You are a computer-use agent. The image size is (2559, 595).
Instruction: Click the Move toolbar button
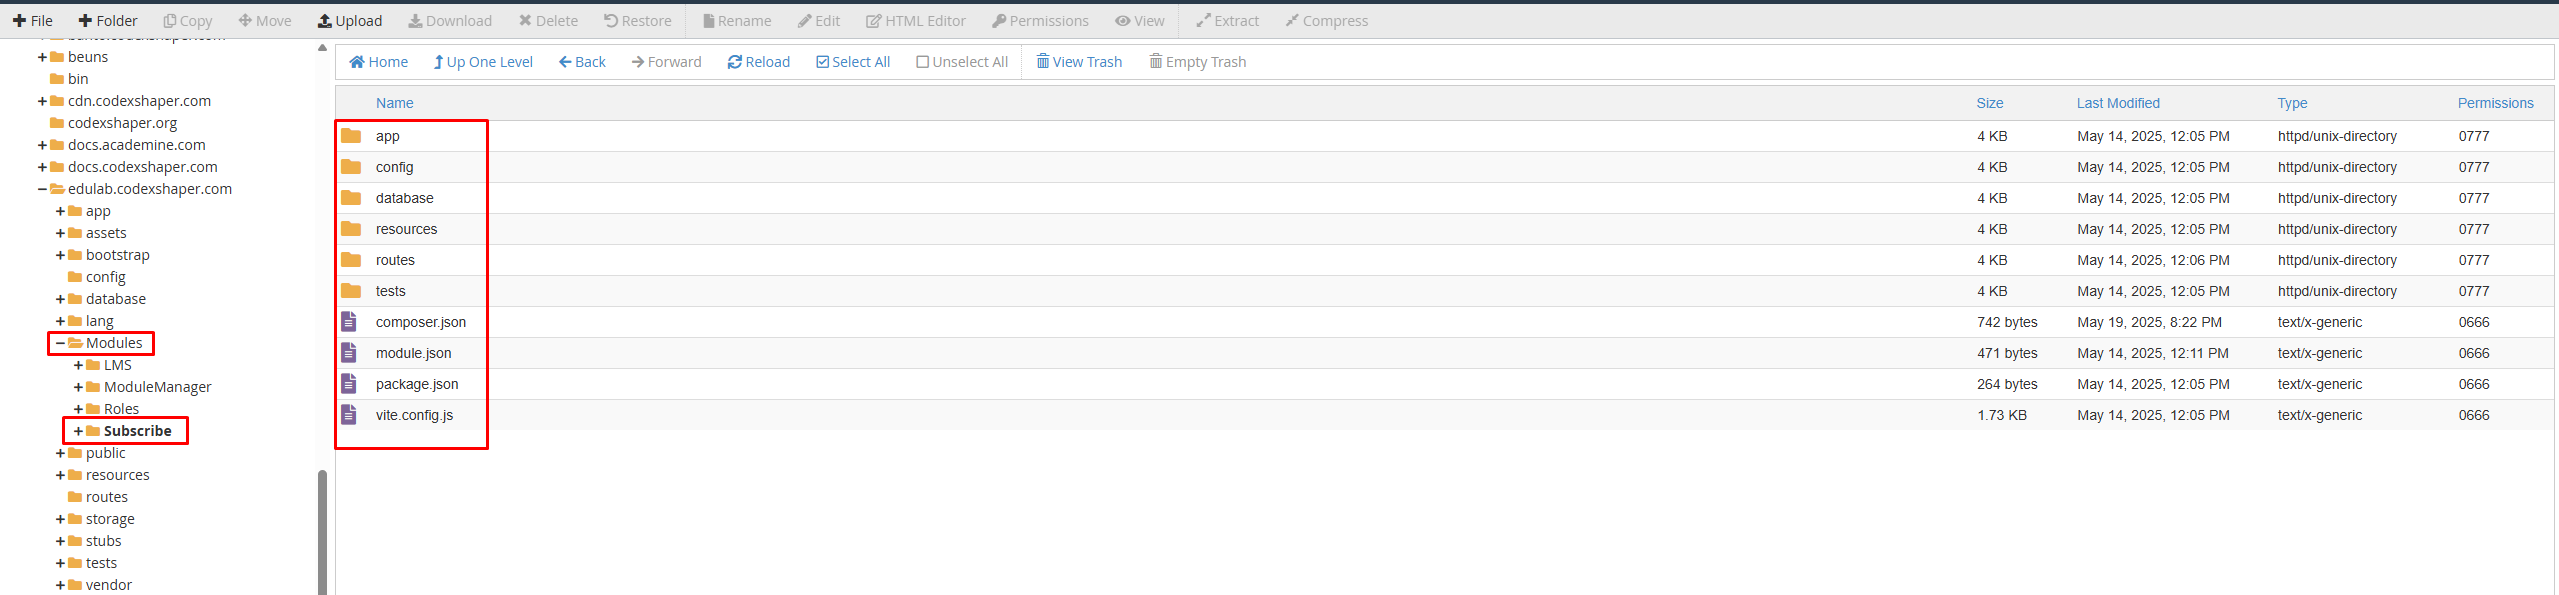click(265, 20)
